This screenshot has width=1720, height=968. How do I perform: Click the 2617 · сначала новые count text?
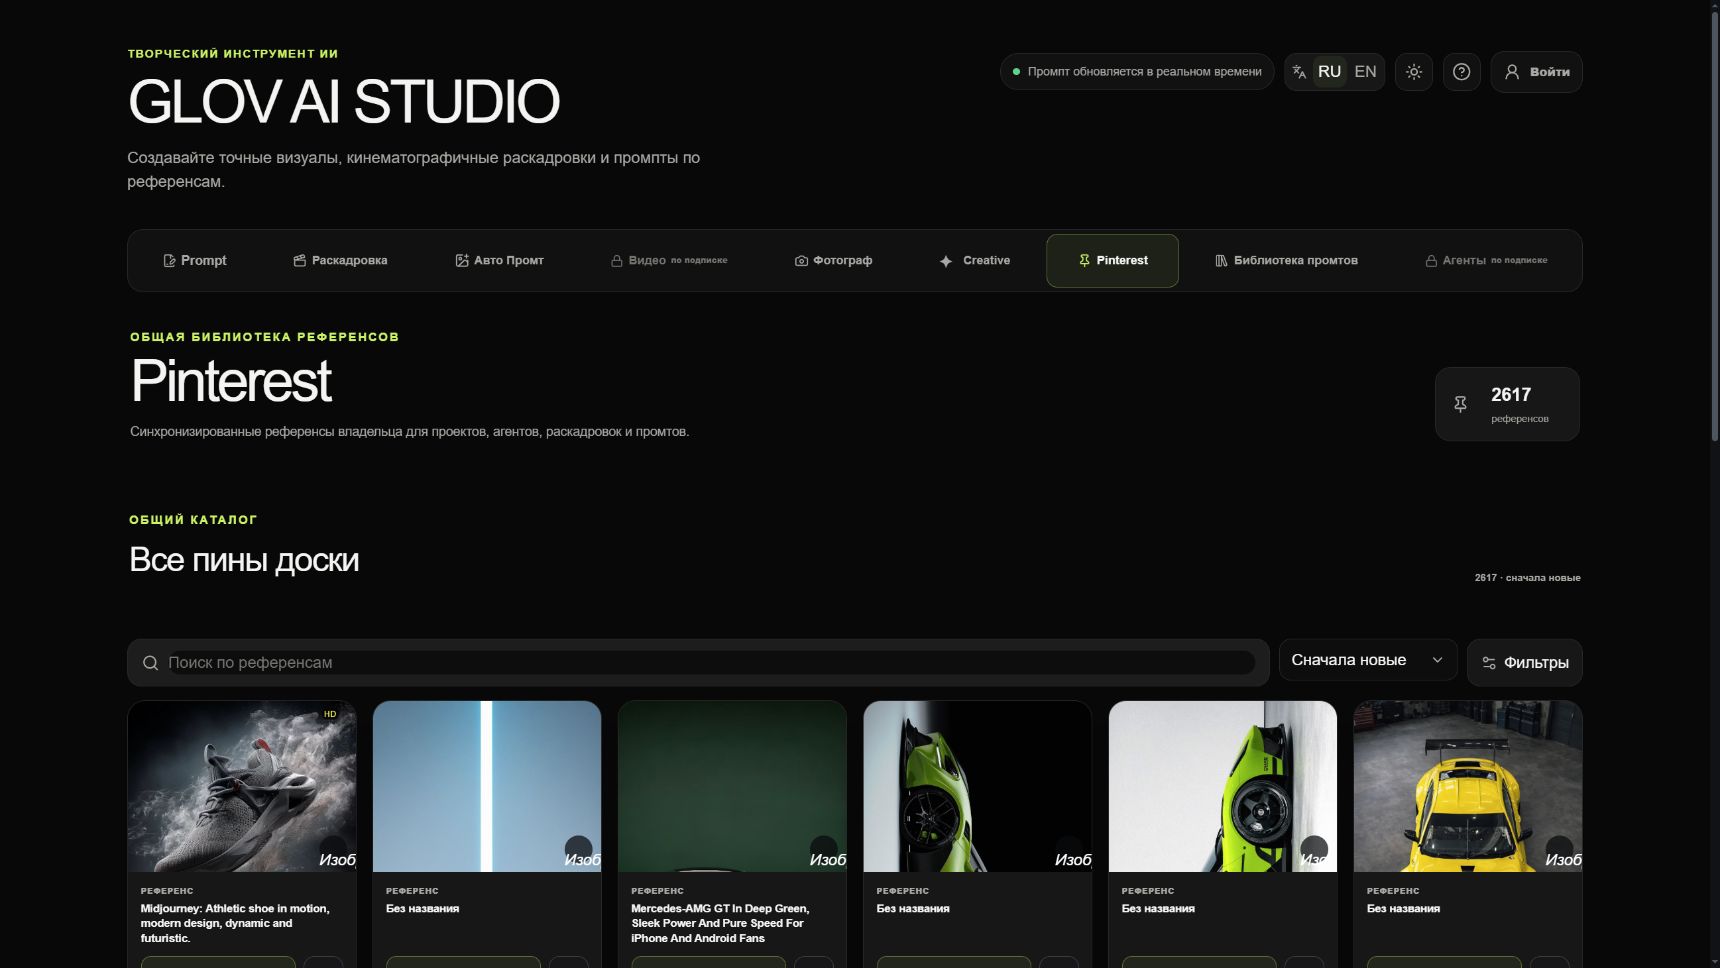[1527, 578]
